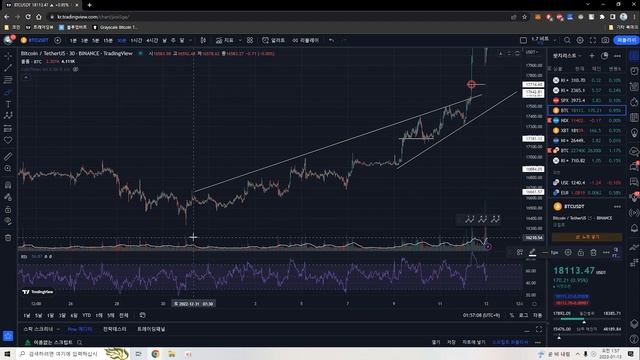Expand the timeframe interval dropdown arrow
Screen dimensions: 640x360
tap(191, 40)
